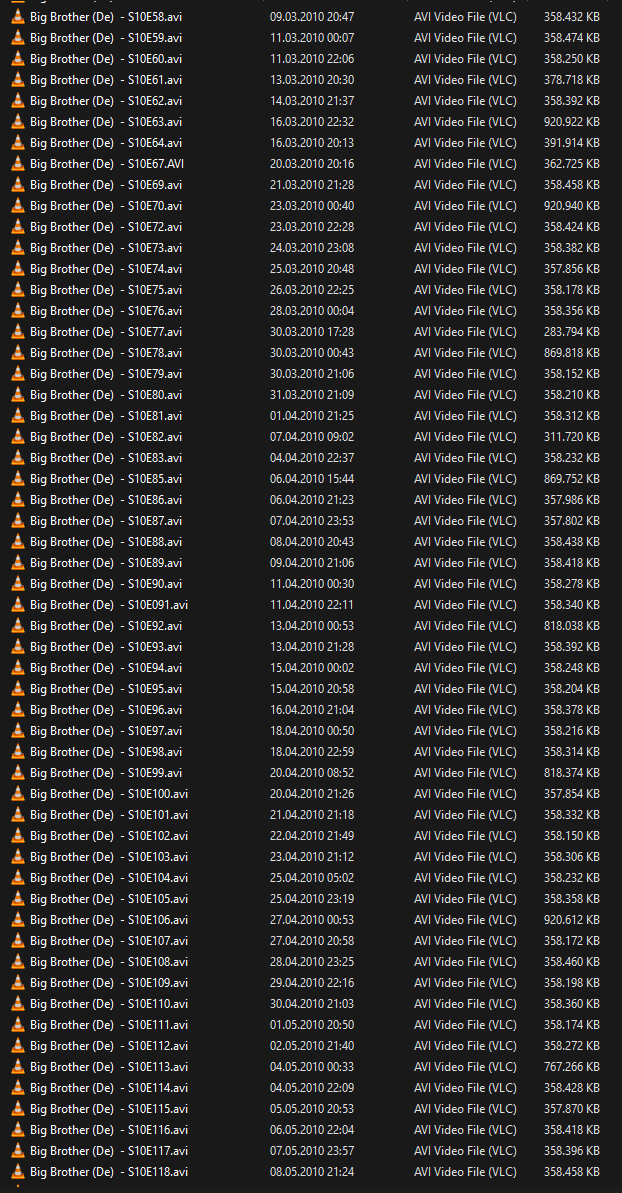Click the file size 767.266 KB

click(572, 1067)
